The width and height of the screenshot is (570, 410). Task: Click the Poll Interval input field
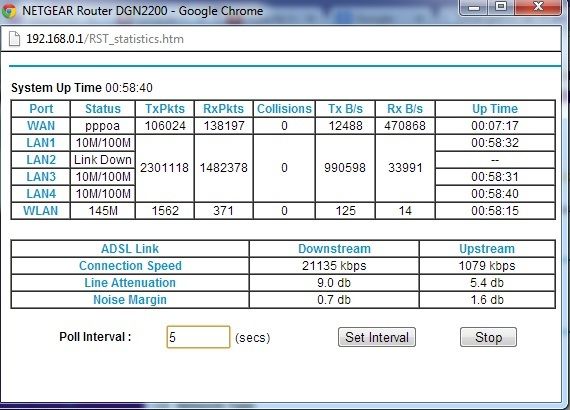(x=198, y=337)
